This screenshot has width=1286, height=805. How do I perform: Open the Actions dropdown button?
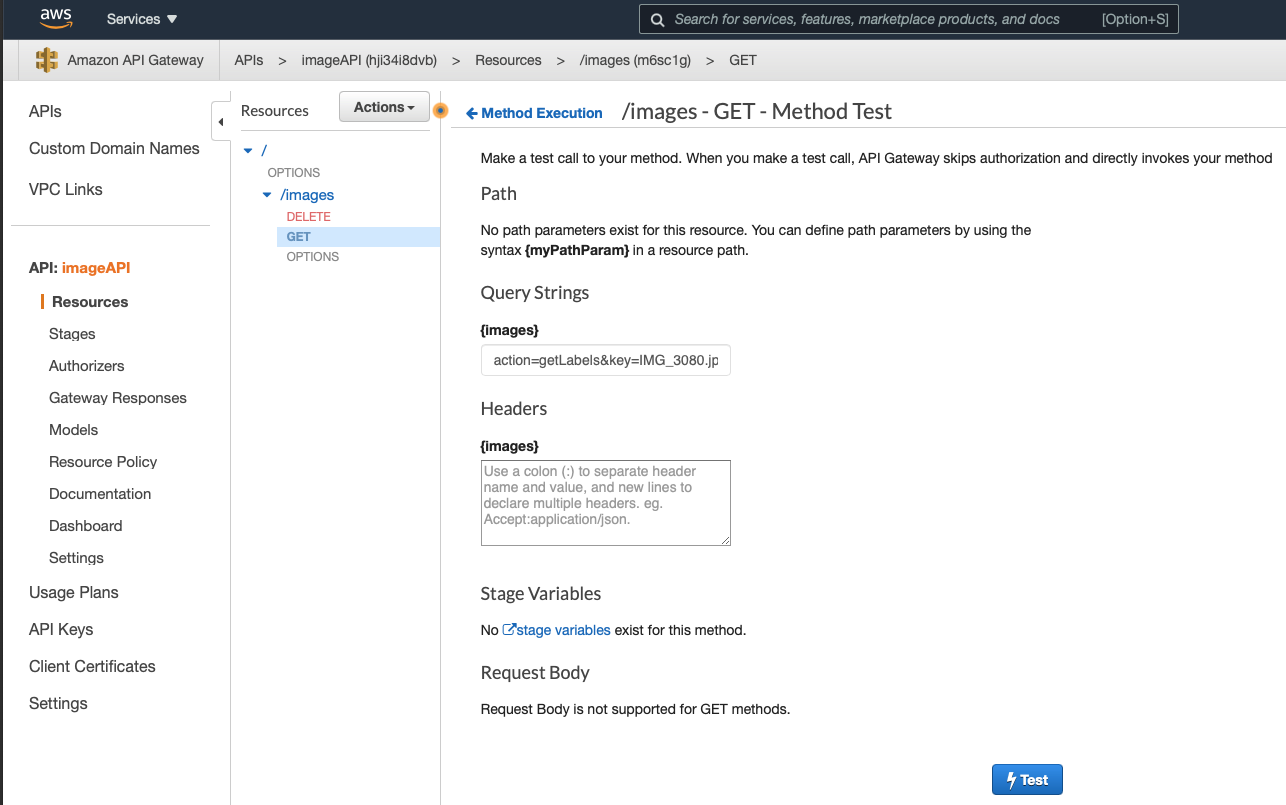(384, 107)
